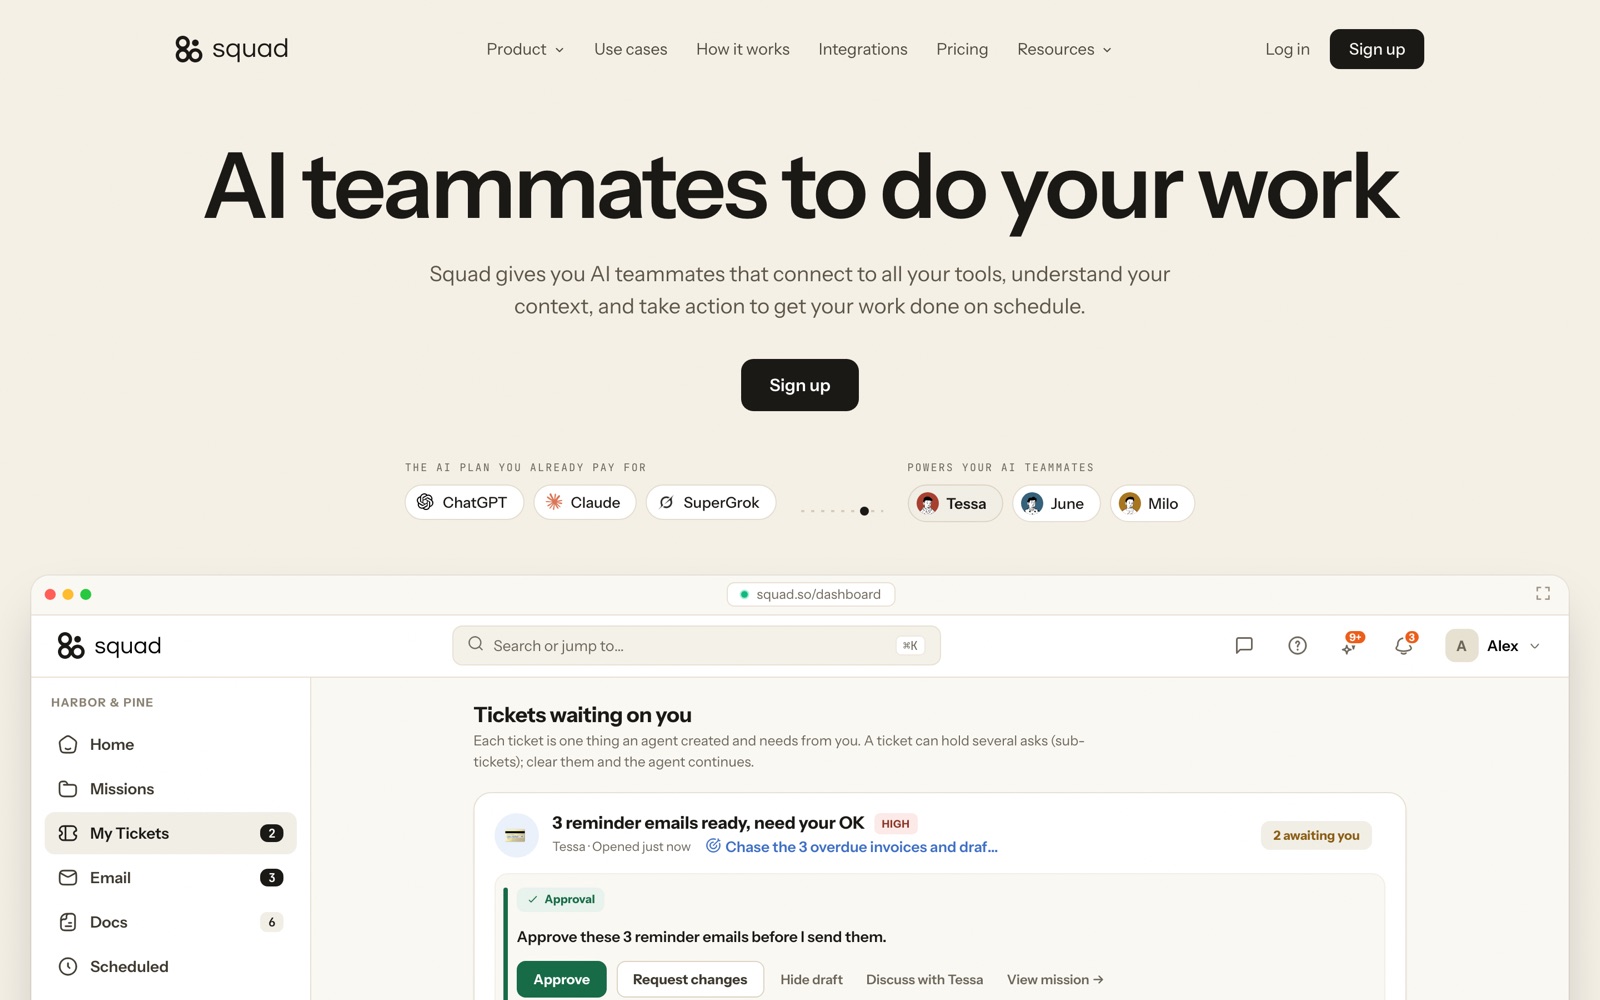The width and height of the screenshot is (1600, 1000).
Task: Click the Sign up button in the top navigation
Action: coord(1376,49)
